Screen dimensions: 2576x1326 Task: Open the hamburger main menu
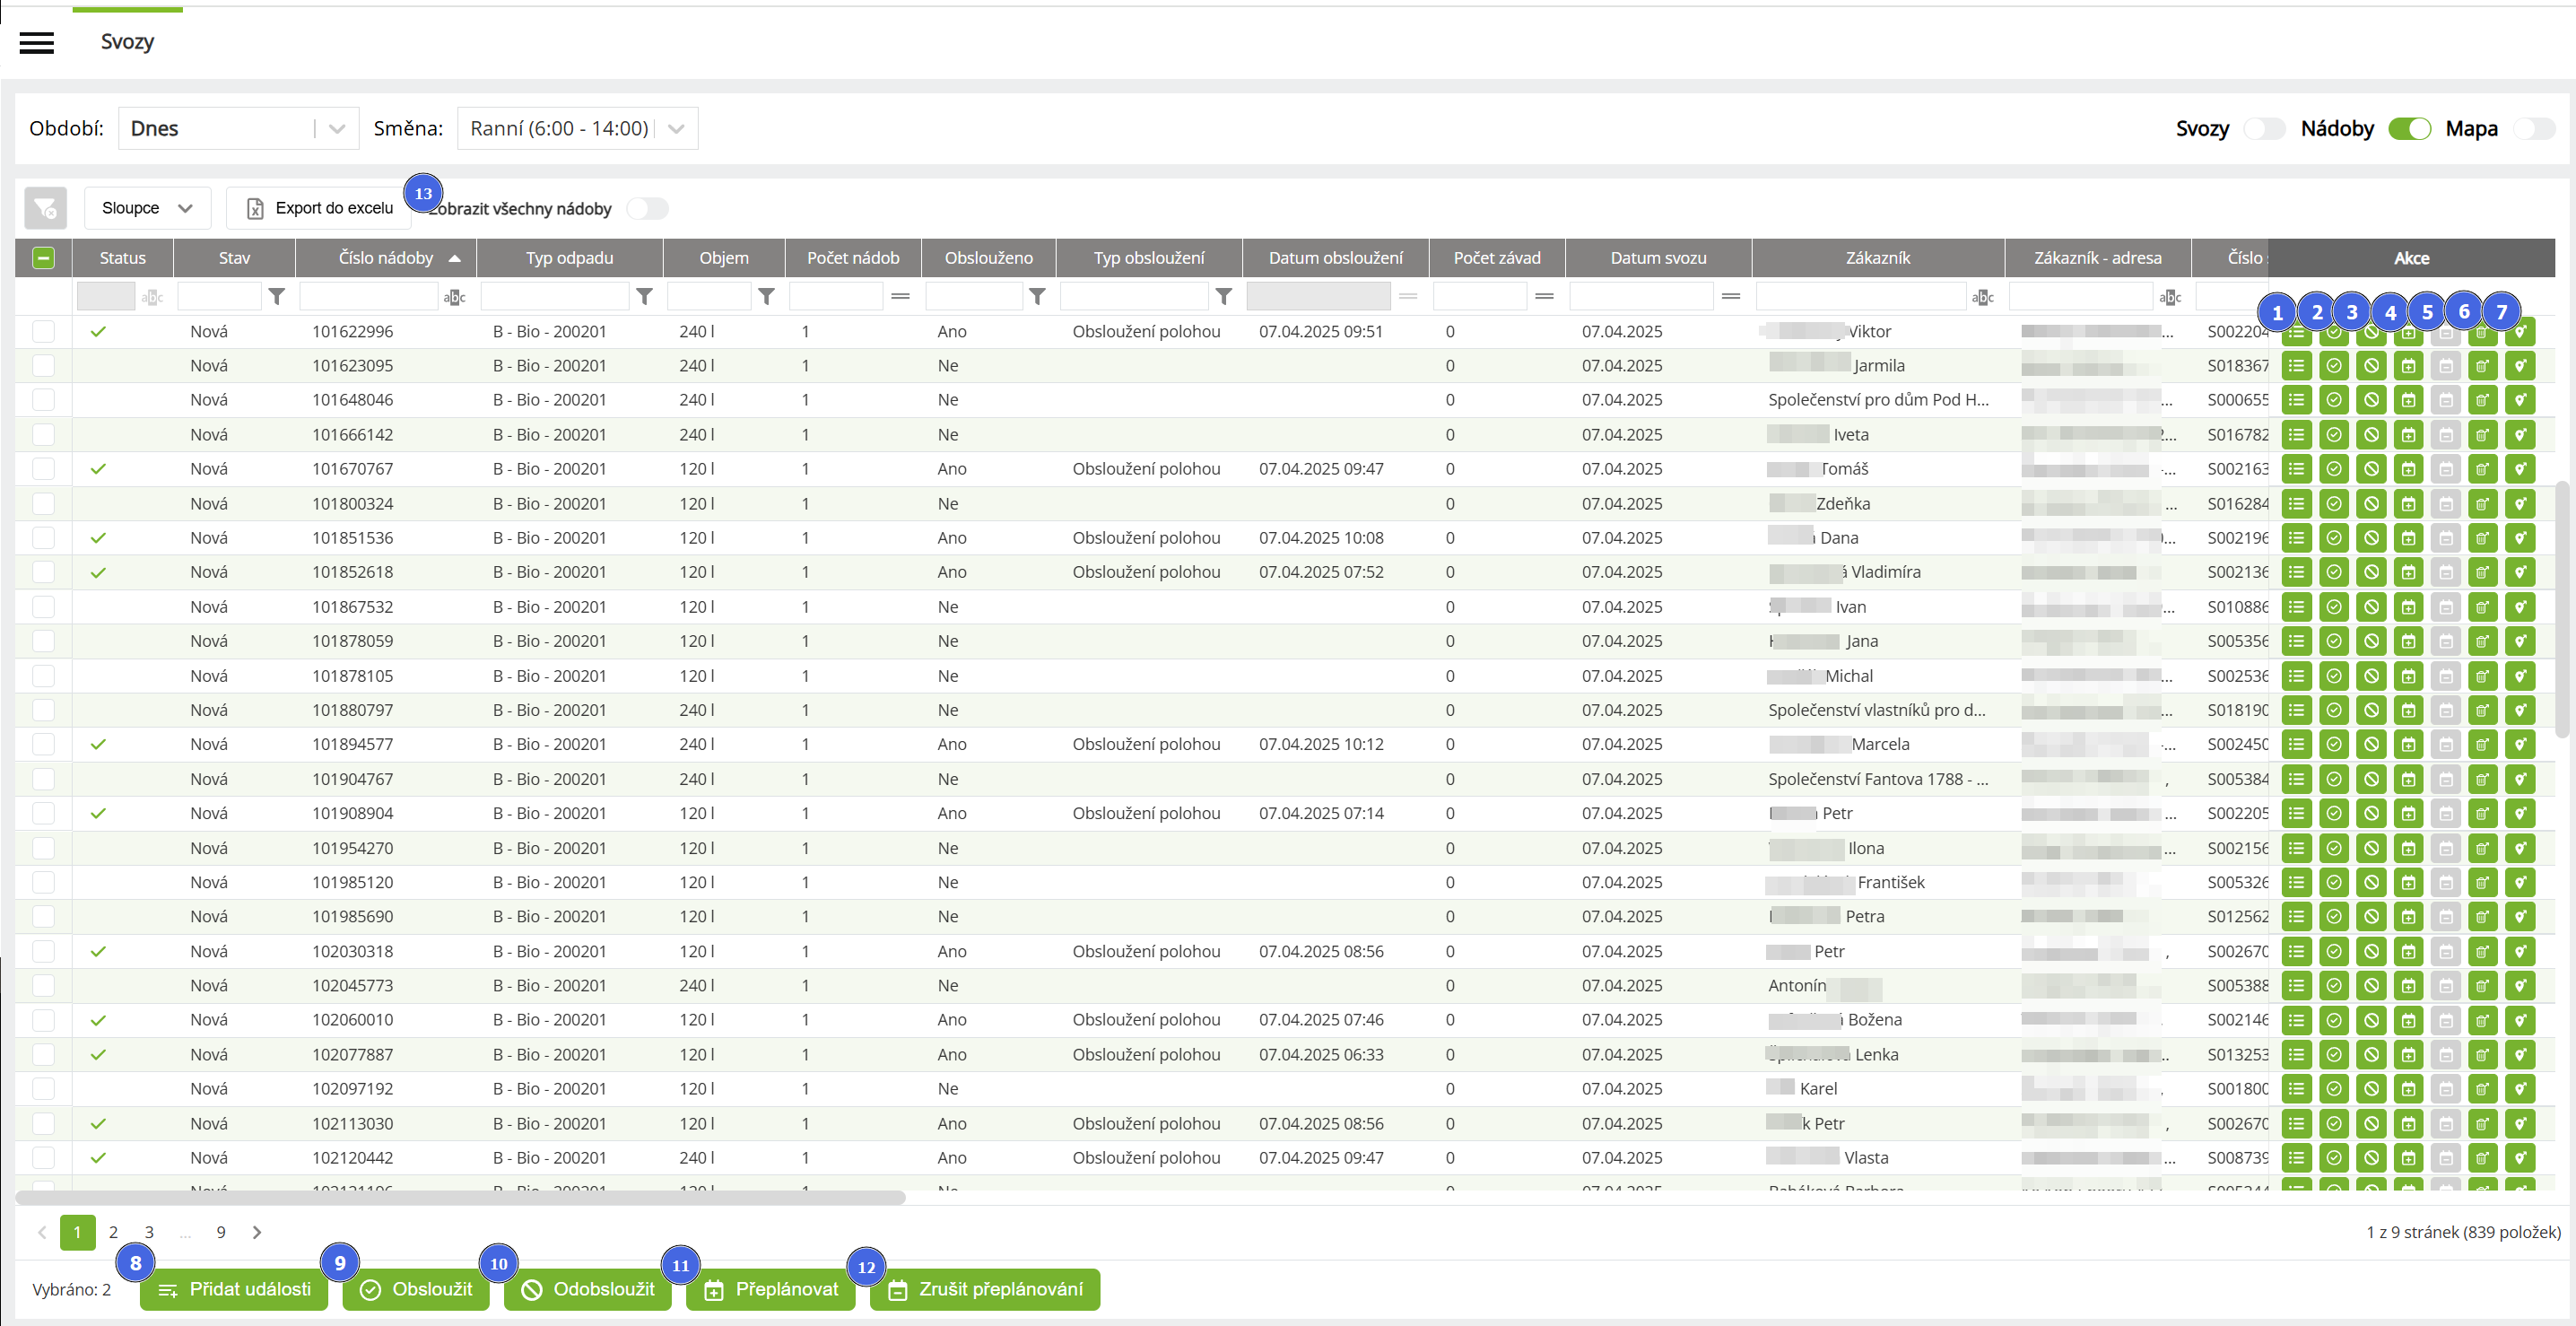(x=37, y=42)
